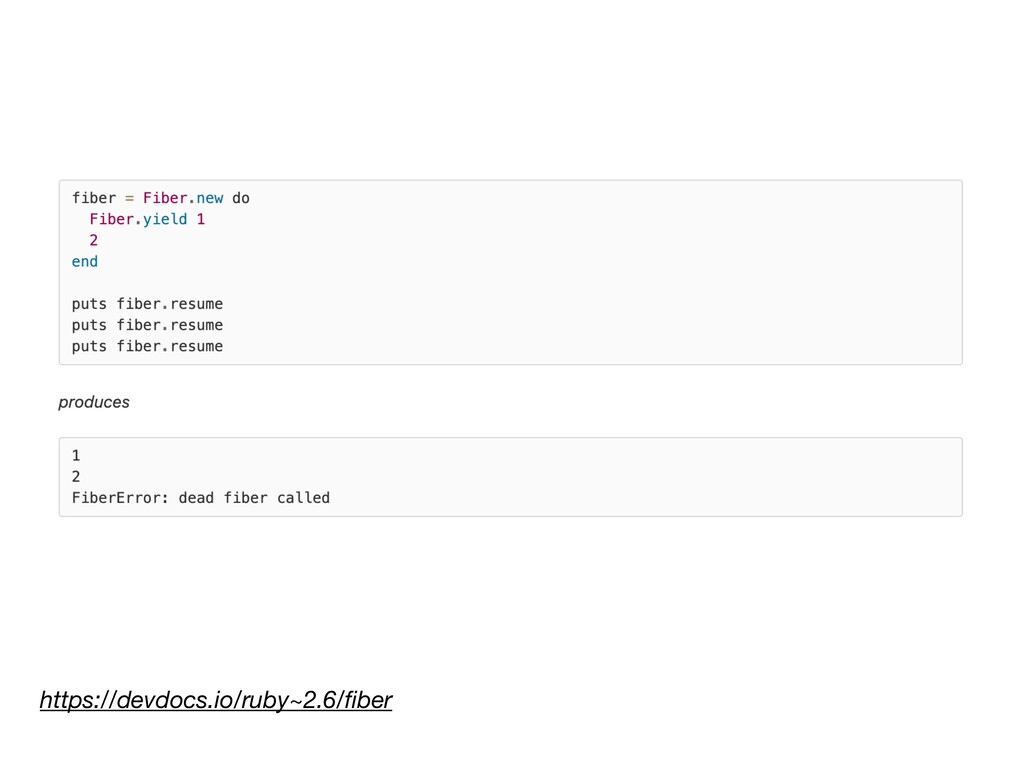Click 'Fiber.yield 1' code line
Viewport: 1024px width, 768px height.
point(147,219)
